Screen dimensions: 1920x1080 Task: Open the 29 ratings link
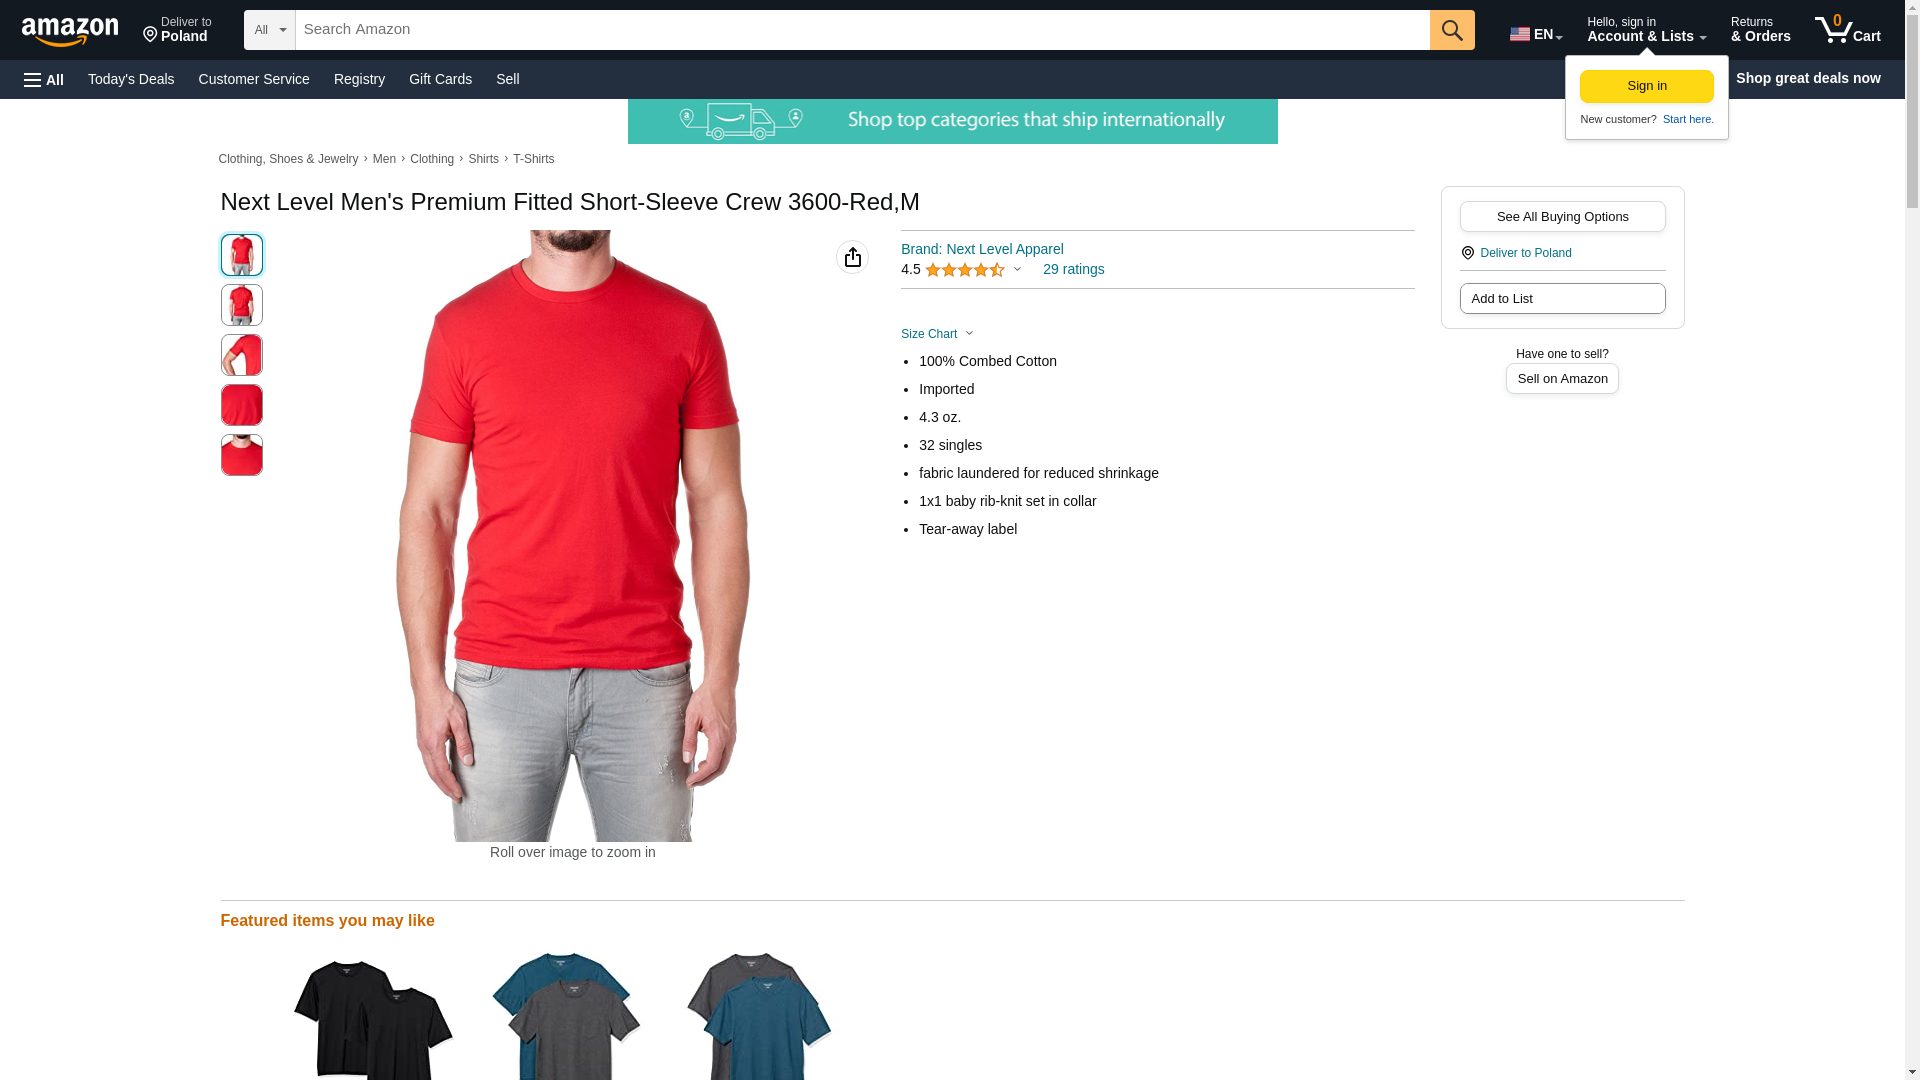(1073, 269)
